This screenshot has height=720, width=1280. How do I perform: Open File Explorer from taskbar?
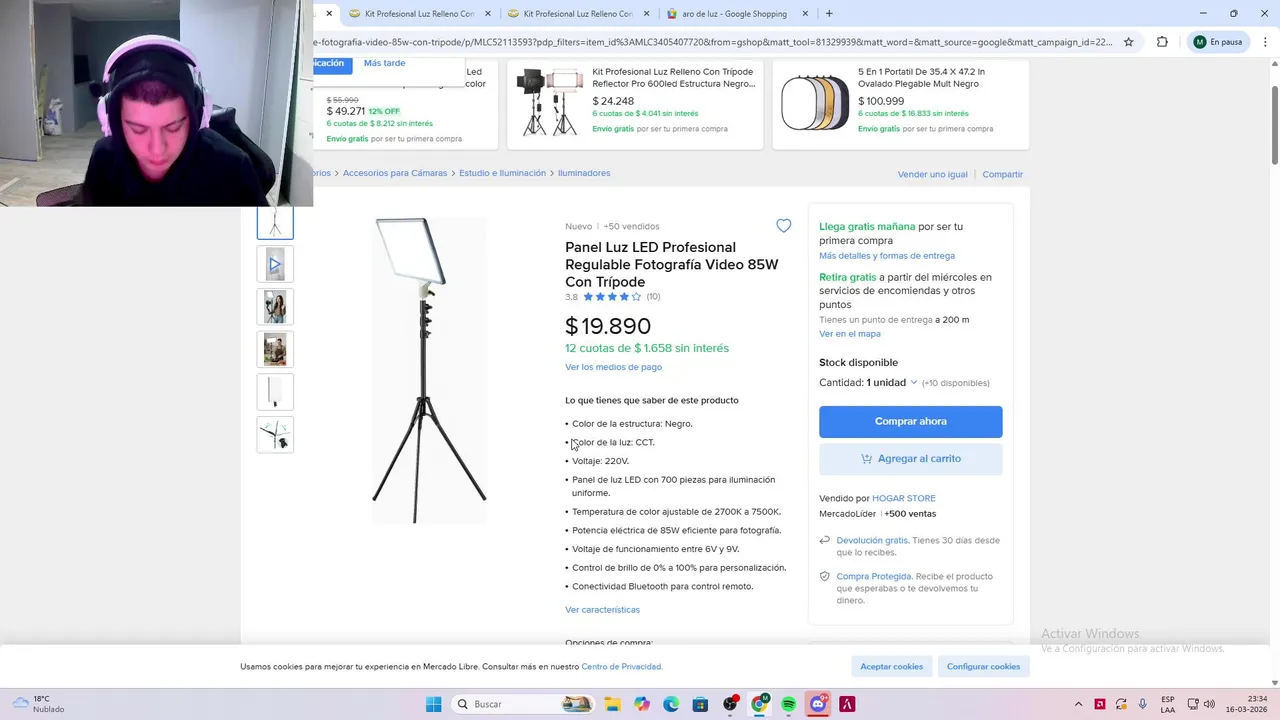pyautogui.click(x=612, y=704)
